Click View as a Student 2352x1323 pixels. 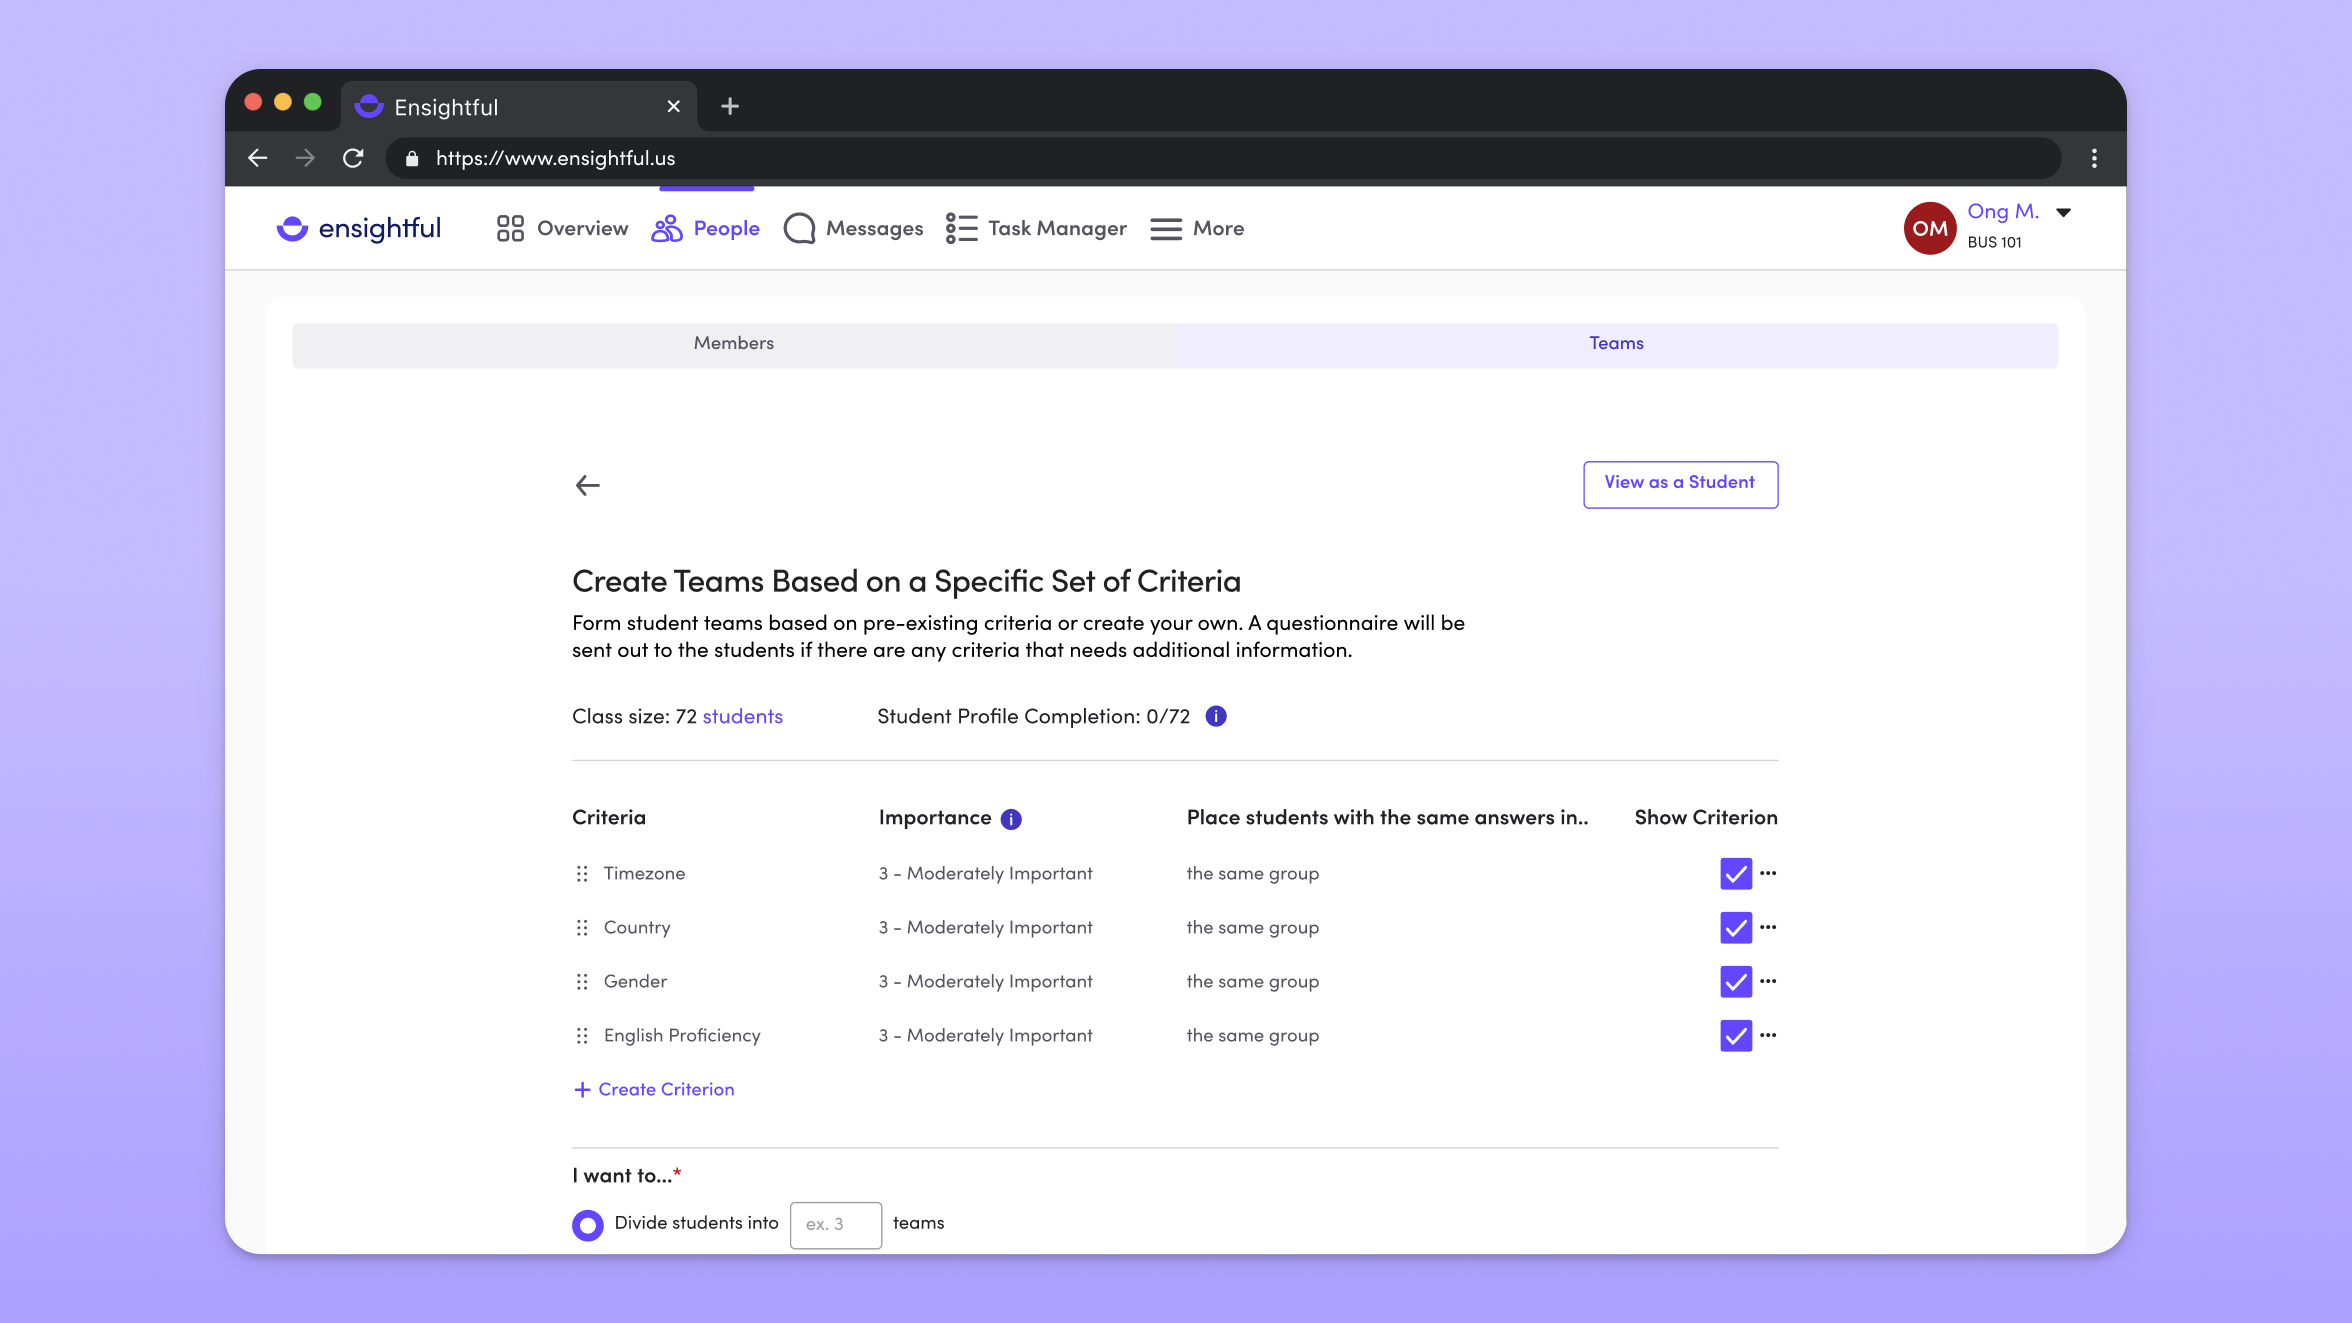(1680, 484)
